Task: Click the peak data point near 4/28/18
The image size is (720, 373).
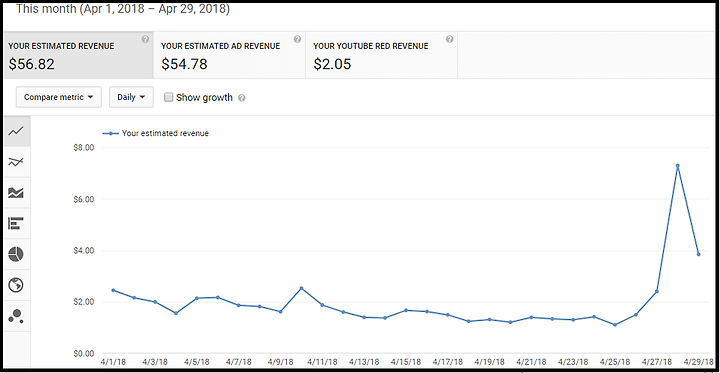Action: click(677, 166)
